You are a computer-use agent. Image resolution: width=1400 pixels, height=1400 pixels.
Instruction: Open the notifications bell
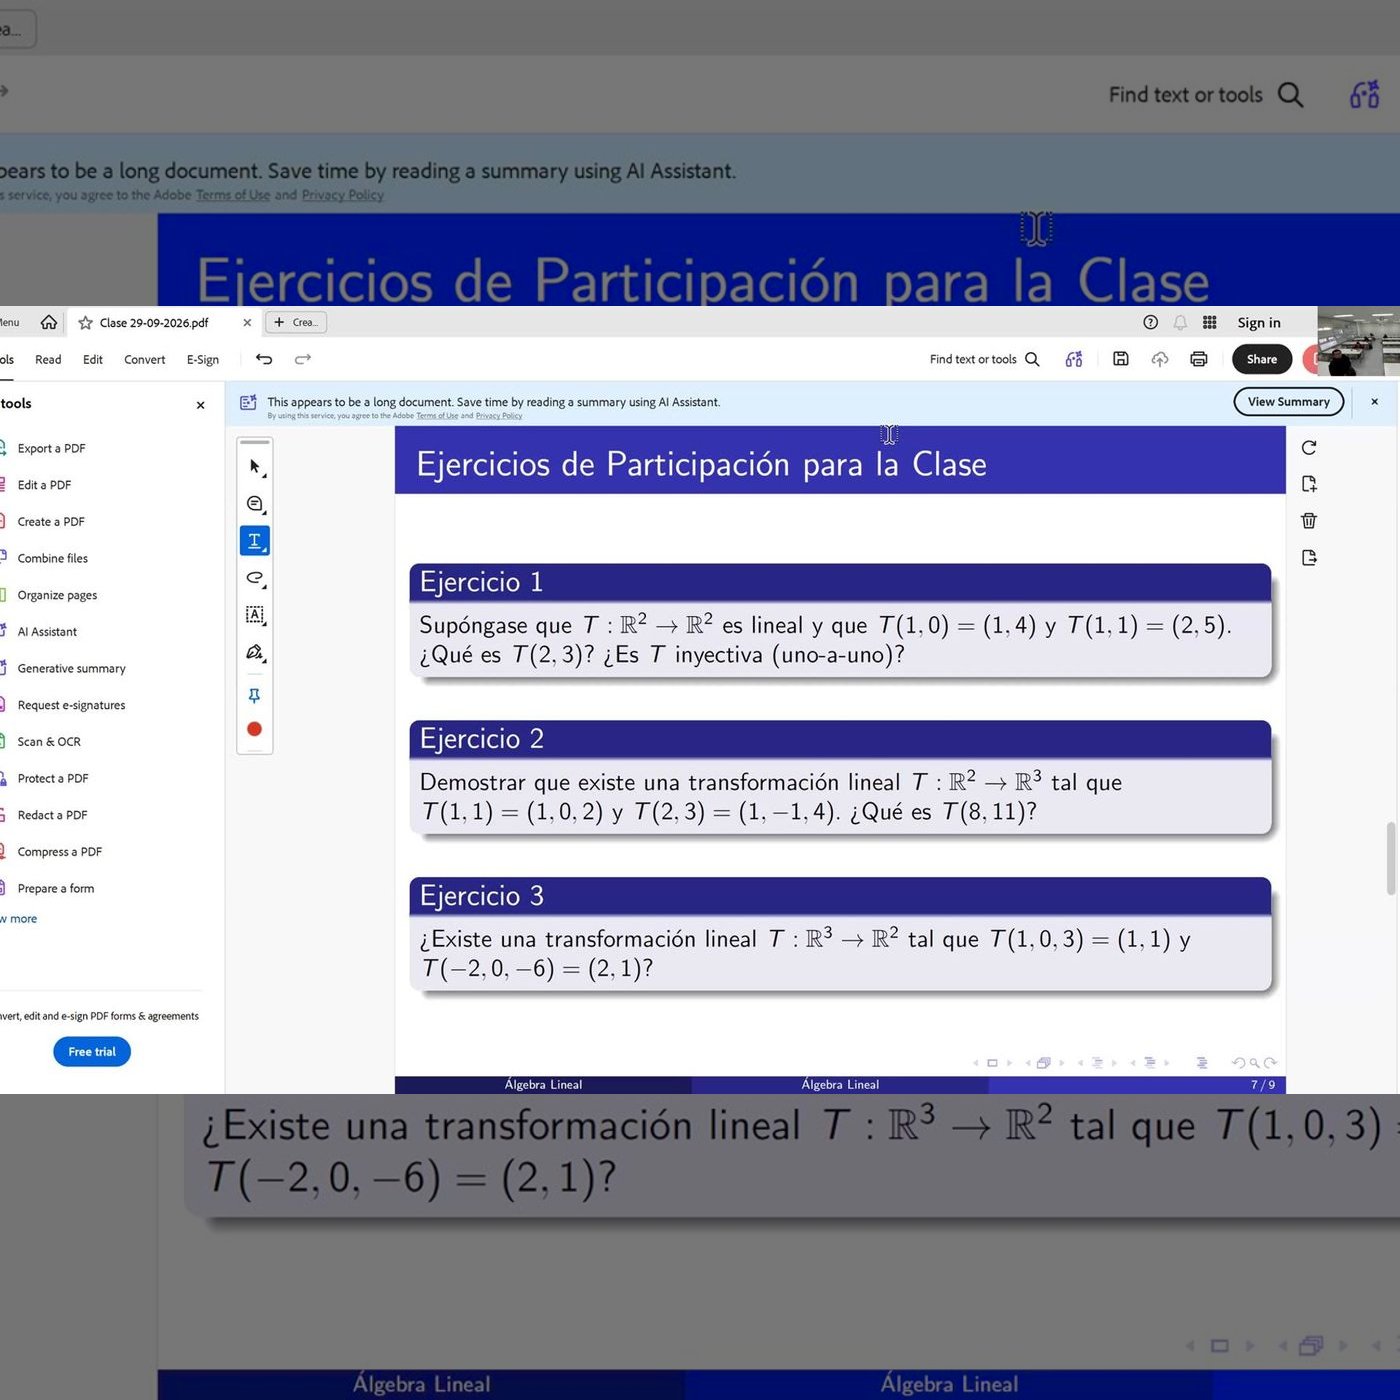point(1180,322)
